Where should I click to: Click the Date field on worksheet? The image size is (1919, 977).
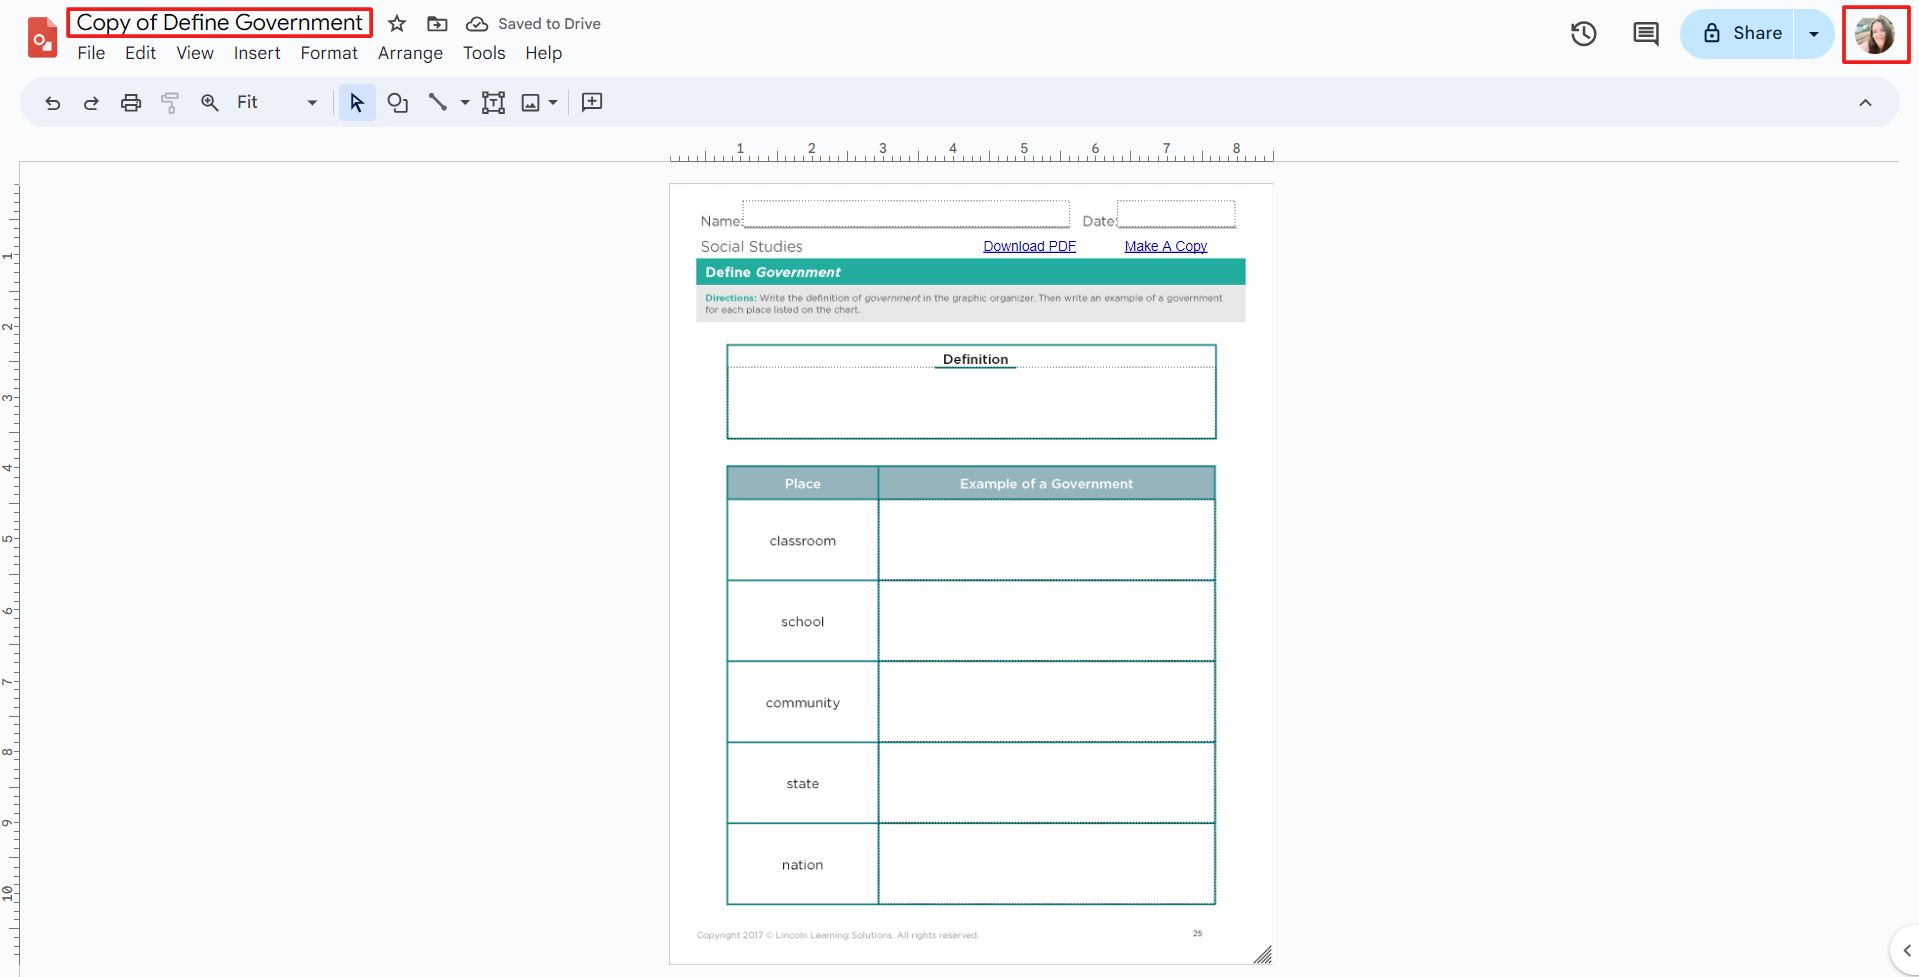(x=1176, y=214)
